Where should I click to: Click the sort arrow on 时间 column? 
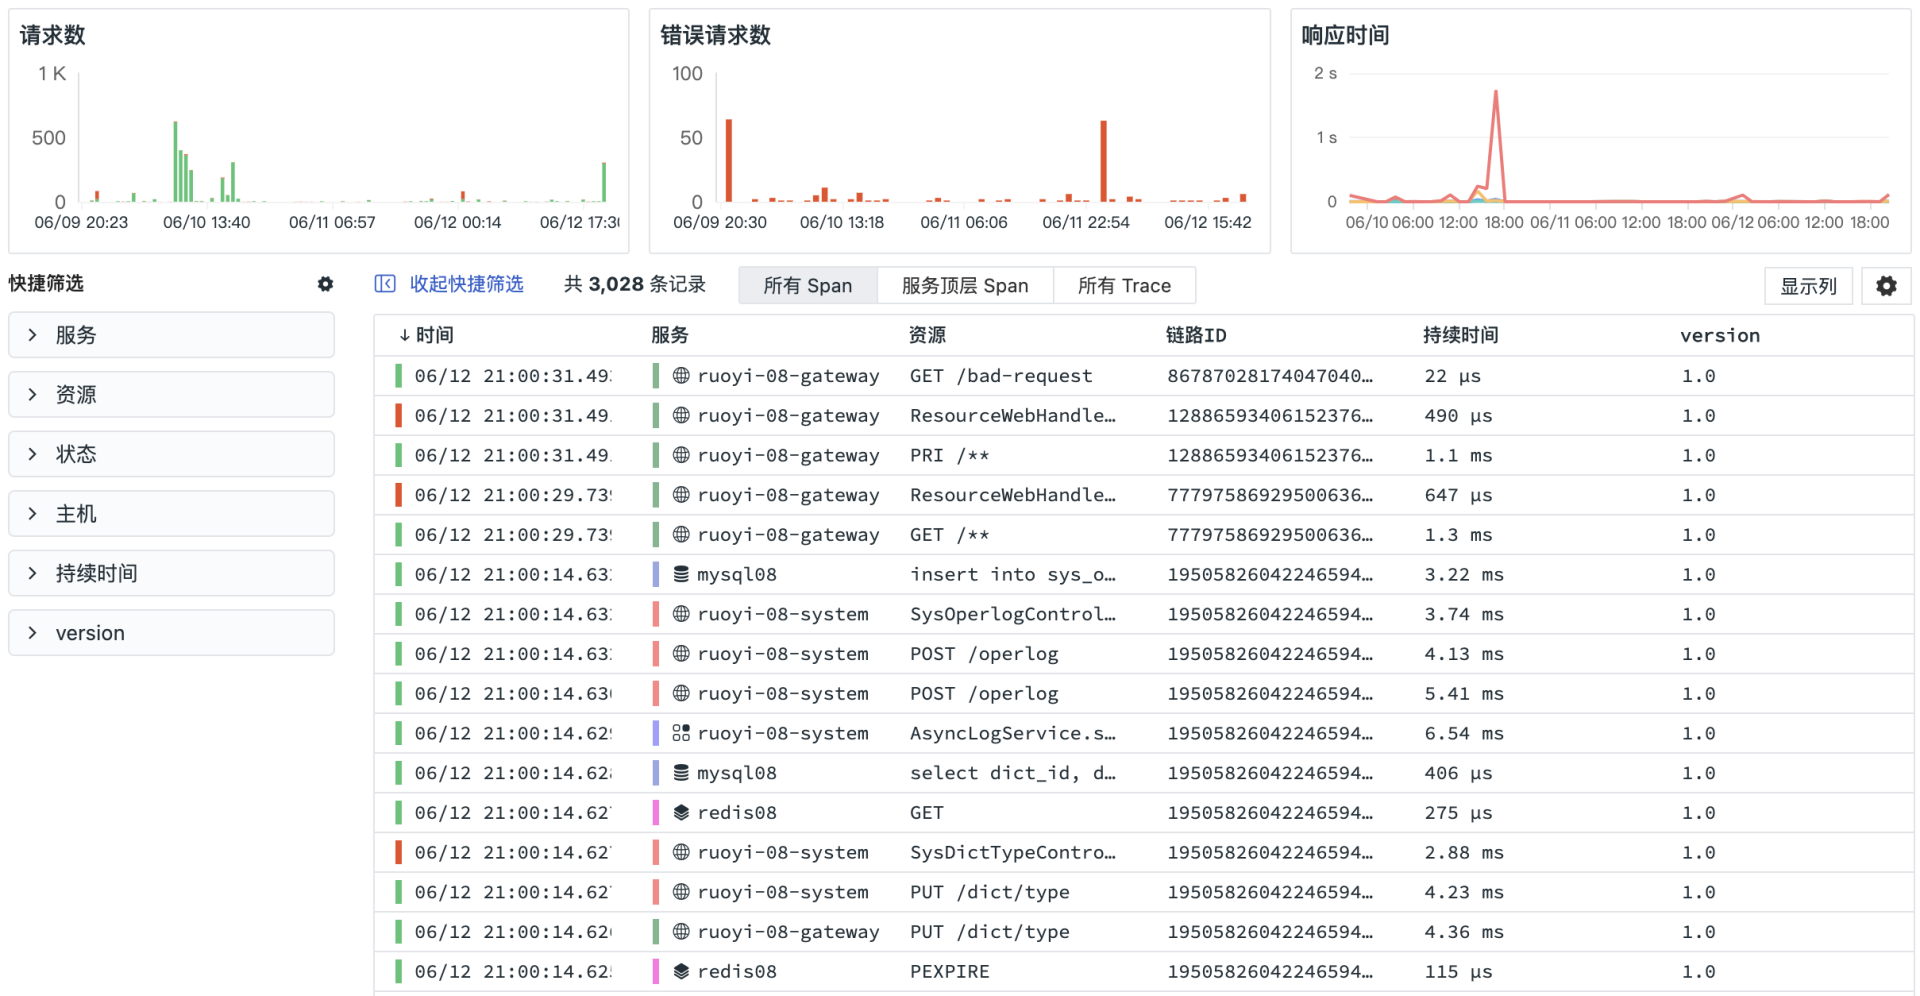point(404,336)
